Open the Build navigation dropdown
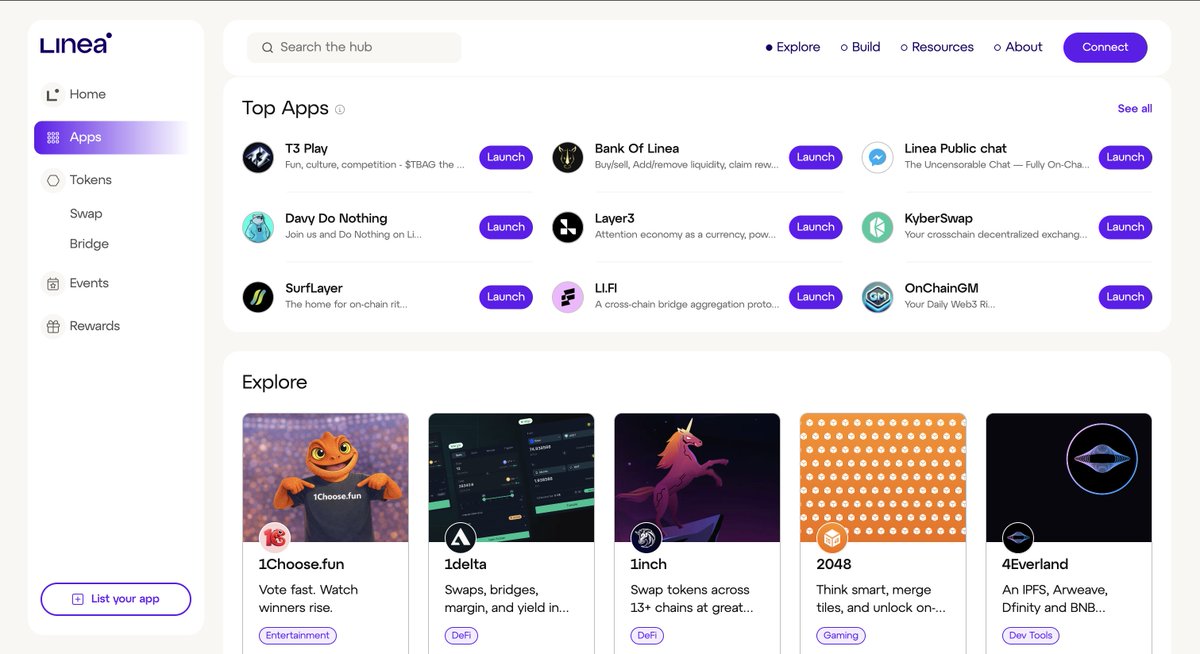 pos(859,46)
